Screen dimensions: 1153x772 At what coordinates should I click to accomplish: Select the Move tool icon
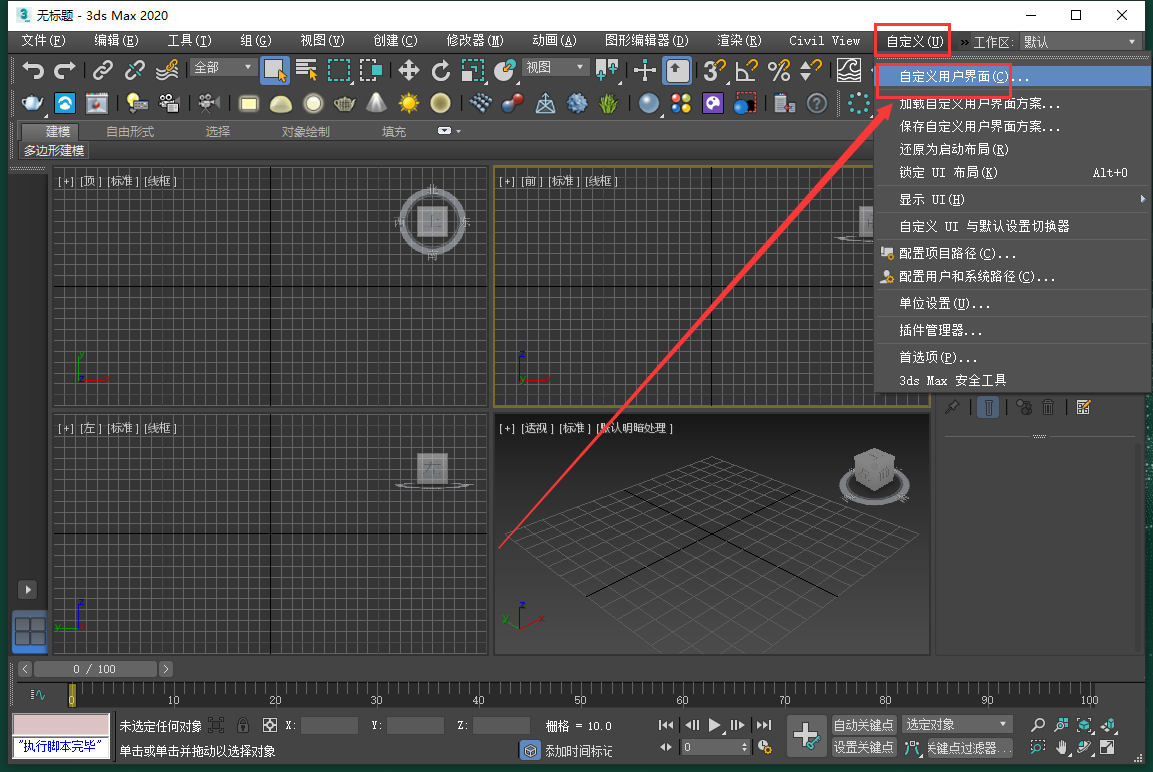408,70
